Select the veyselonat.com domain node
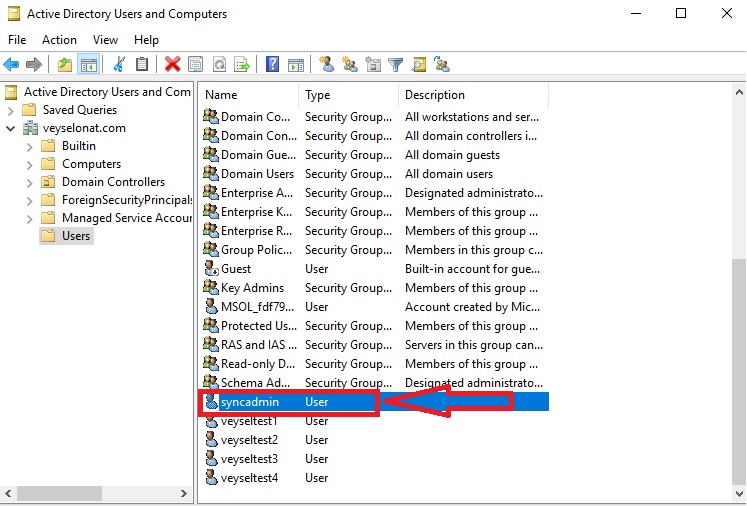Image resolution: width=747 pixels, height=506 pixels. click(x=74, y=128)
